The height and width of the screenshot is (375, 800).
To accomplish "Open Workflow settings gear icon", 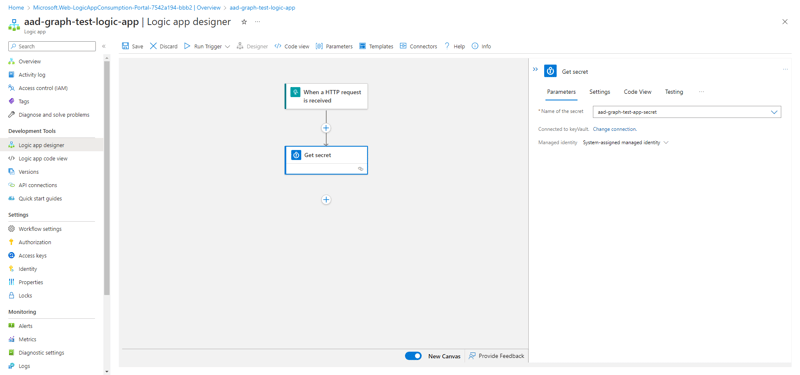I will [x=12, y=229].
